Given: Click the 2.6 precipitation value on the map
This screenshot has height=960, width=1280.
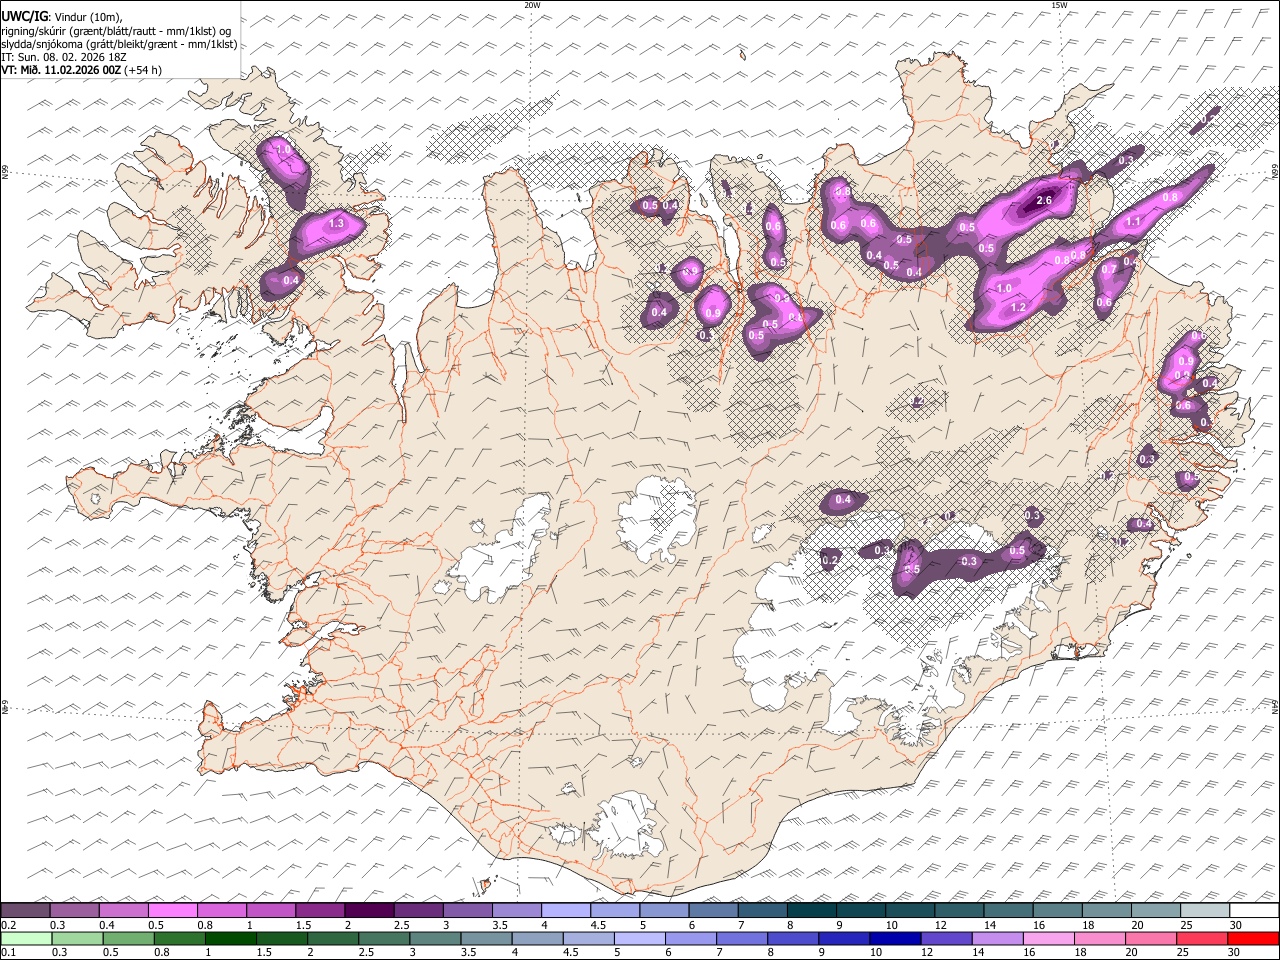Looking at the screenshot, I should [1044, 201].
